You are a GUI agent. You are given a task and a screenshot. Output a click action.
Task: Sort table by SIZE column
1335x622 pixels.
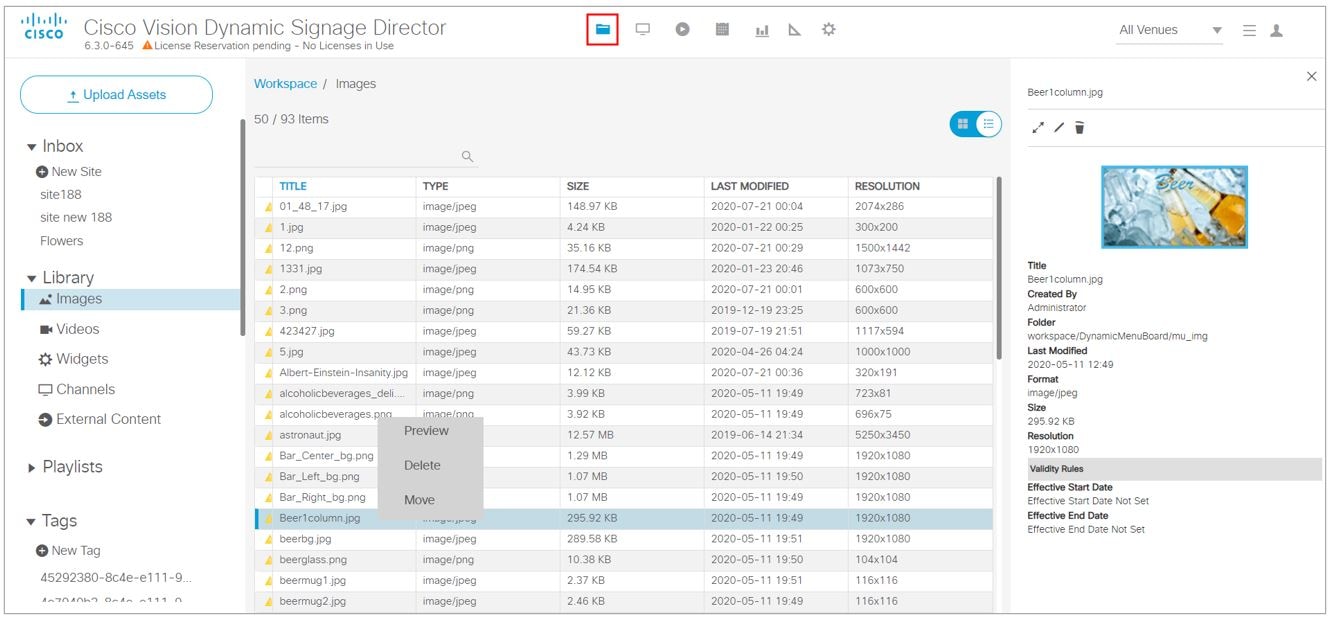(x=578, y=186)
